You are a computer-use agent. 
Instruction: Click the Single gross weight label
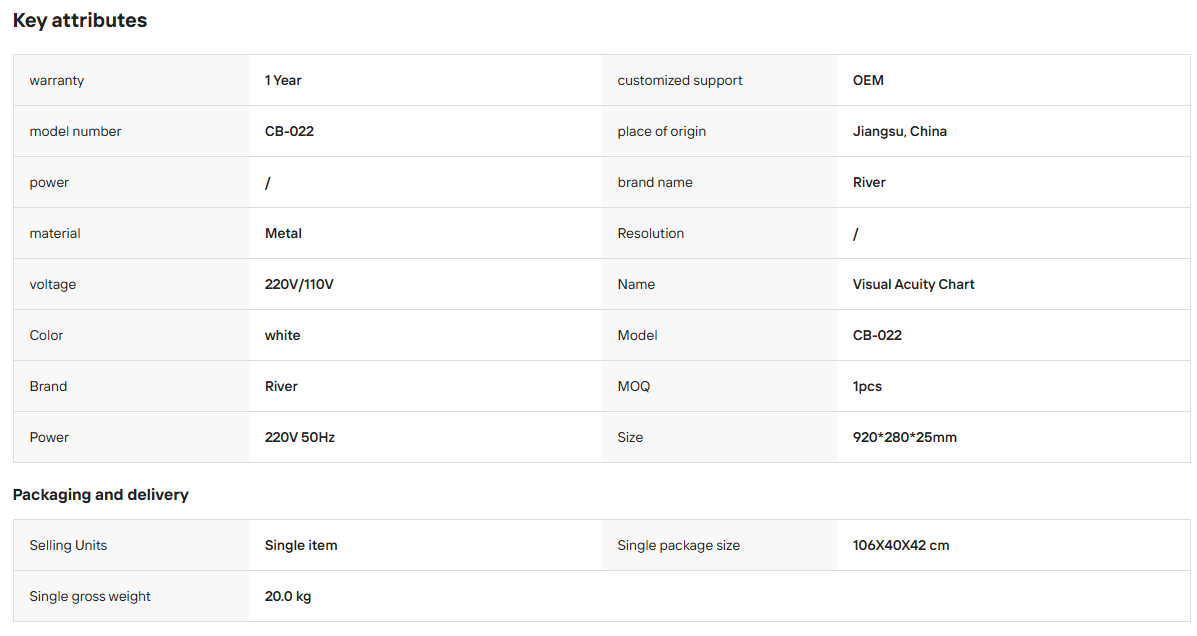point(90,596)
